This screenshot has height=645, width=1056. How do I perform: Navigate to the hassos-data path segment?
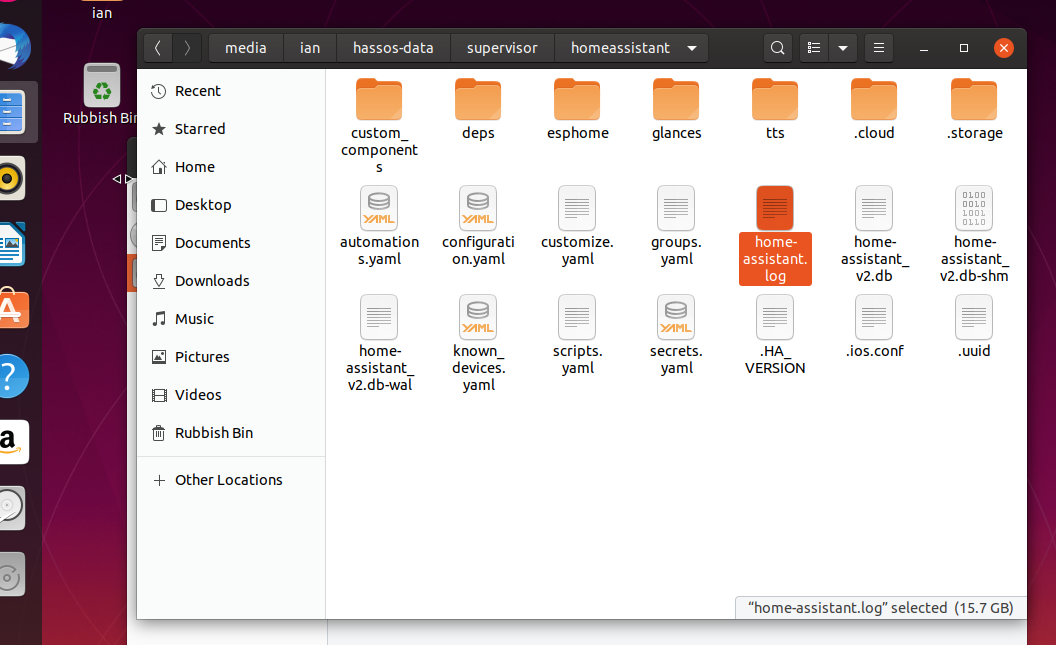pos(392,48)
